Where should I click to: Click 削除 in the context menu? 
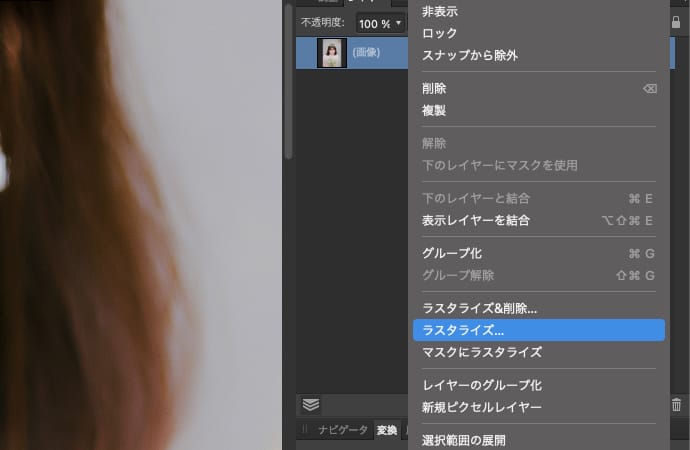pyautogui.click(x=434, y=88)
